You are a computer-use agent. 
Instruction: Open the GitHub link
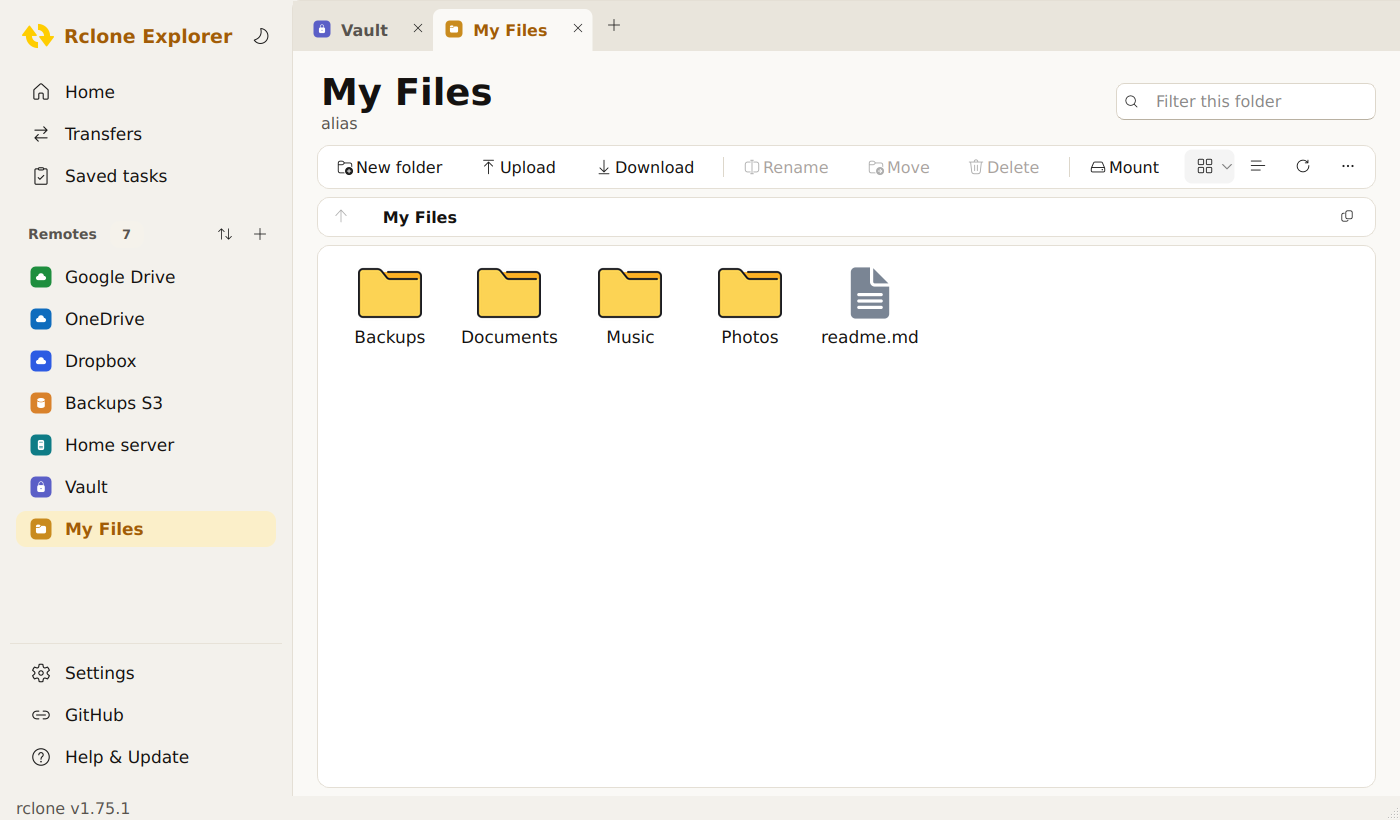(x=146, y=715)
